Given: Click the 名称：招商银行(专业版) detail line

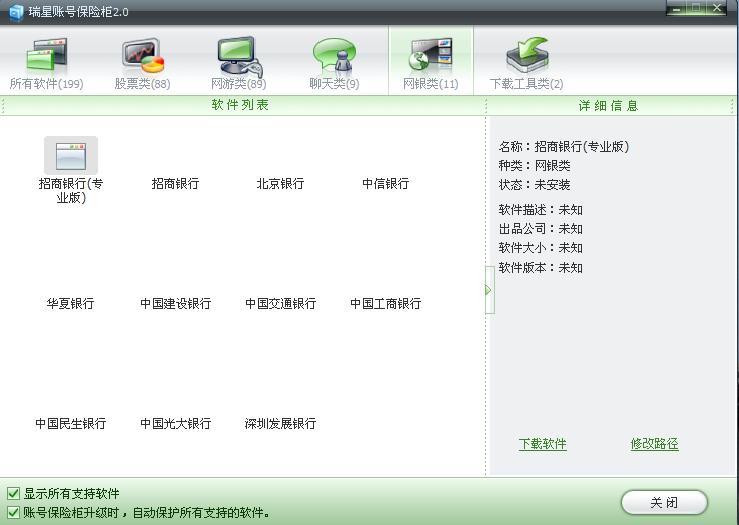Looking at the screenshot, I should 564,147.
